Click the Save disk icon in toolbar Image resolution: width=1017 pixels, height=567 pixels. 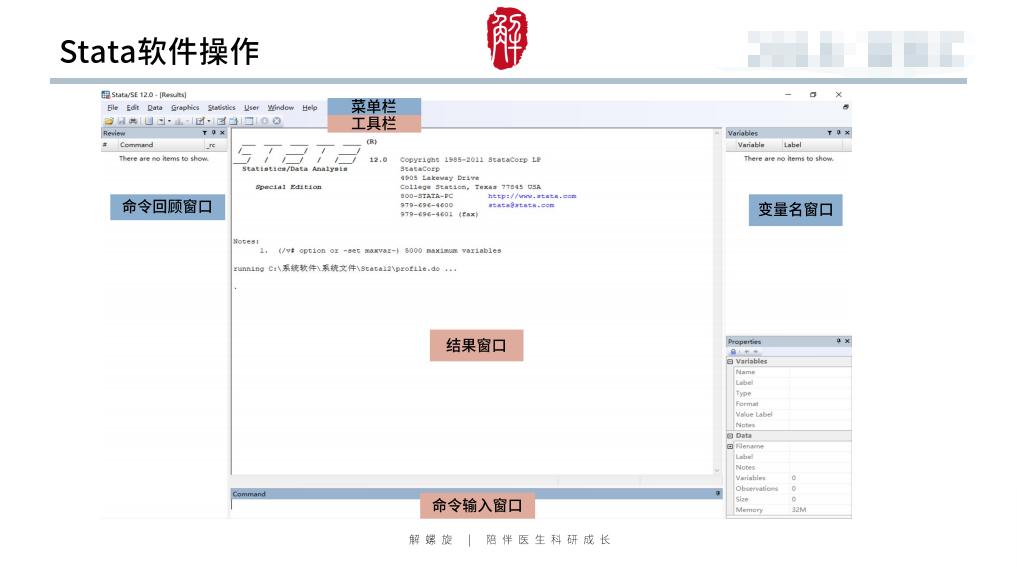pyautogui.click(x=121, y=121)
